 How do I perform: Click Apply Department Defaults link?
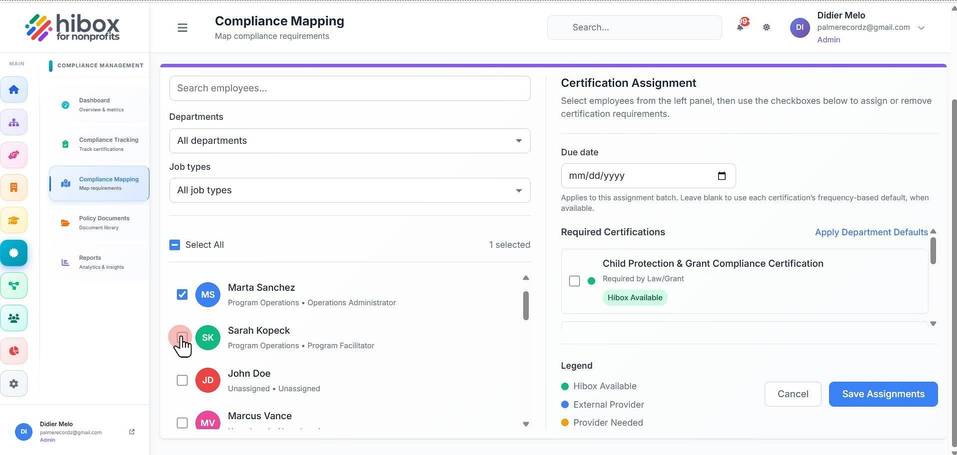871,232
